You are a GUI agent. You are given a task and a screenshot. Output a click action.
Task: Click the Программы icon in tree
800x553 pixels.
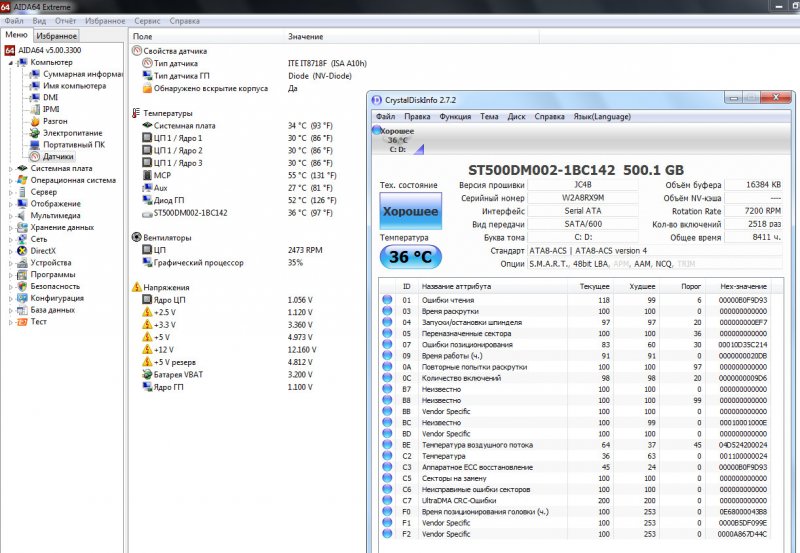(x=22, y=274)
